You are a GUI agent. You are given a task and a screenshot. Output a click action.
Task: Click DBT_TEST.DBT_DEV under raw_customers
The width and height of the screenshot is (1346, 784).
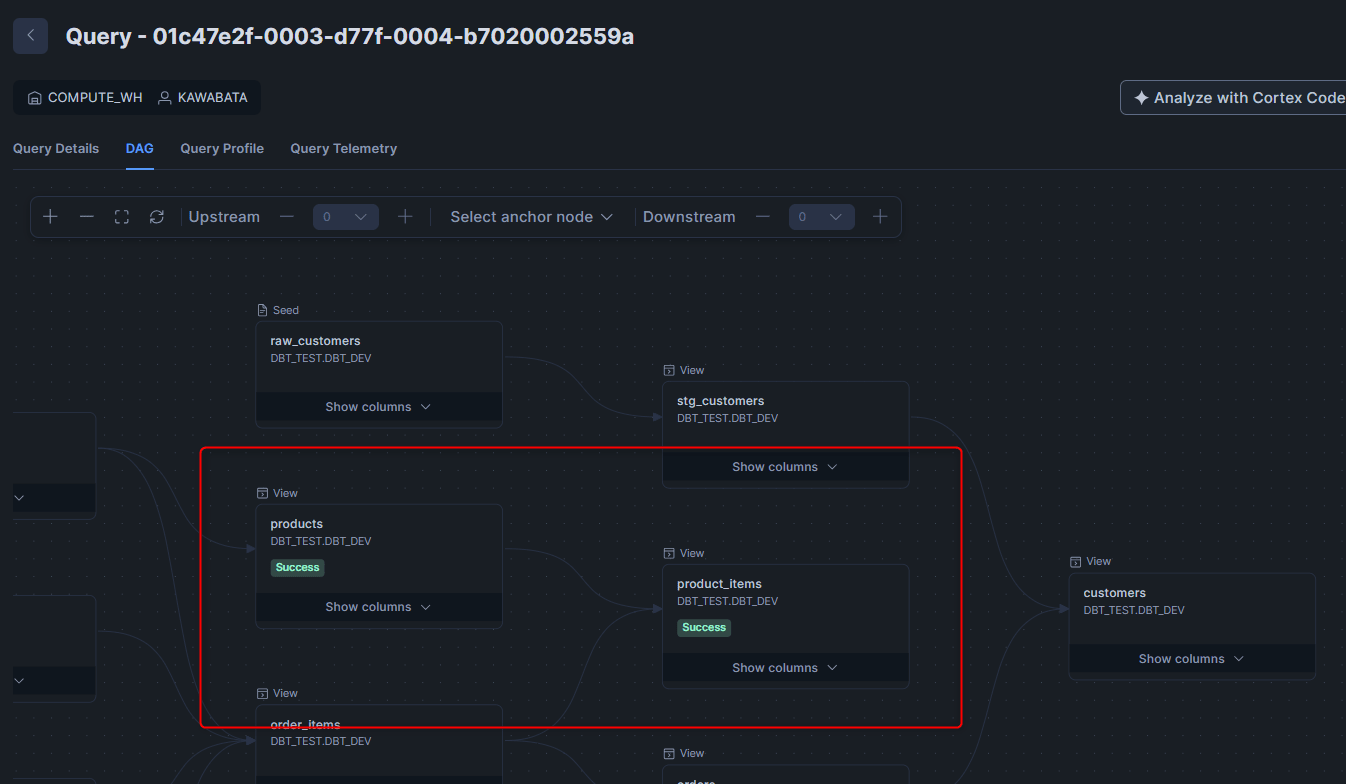click(321, 358)
